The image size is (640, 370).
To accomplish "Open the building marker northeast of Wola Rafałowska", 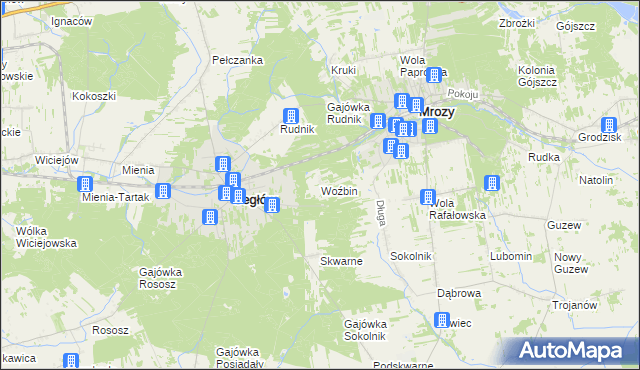I will tap(492, 183).
